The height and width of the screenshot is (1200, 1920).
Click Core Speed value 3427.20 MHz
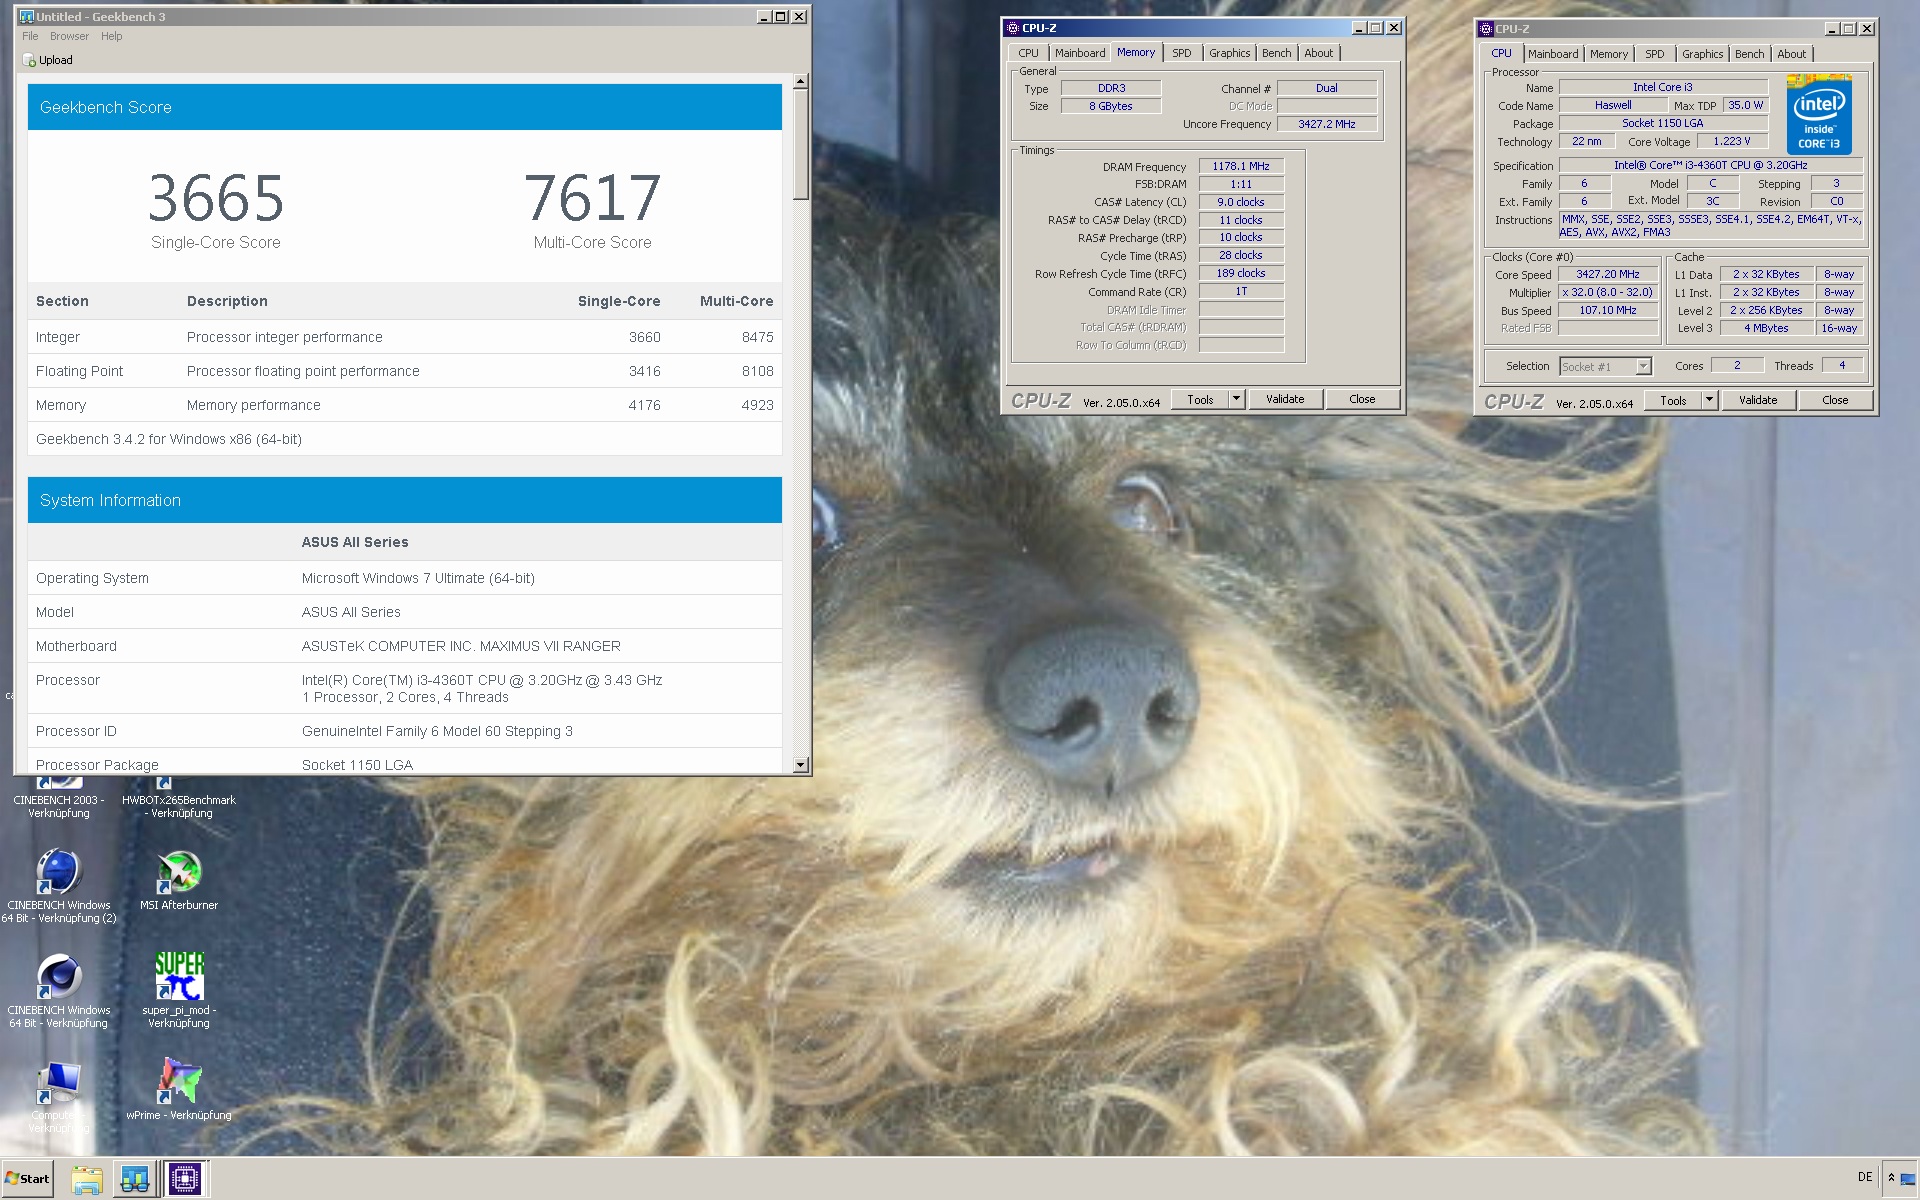pyautogui.click(x=1608, y=274)
